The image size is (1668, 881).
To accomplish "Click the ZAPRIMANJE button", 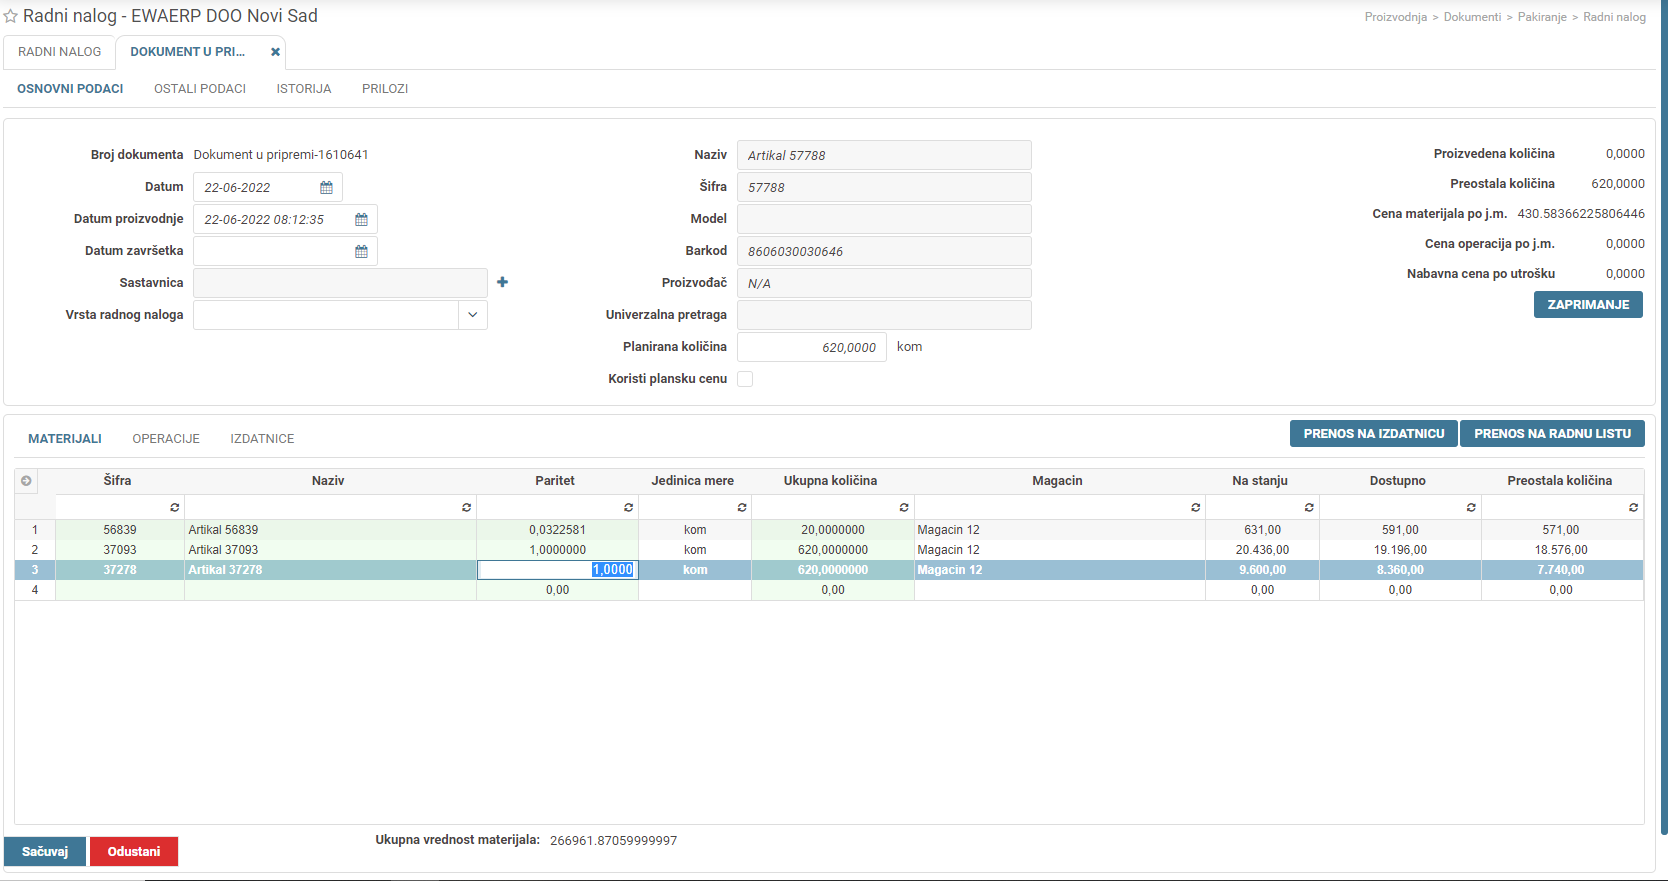I will [x=1588, y=305].
